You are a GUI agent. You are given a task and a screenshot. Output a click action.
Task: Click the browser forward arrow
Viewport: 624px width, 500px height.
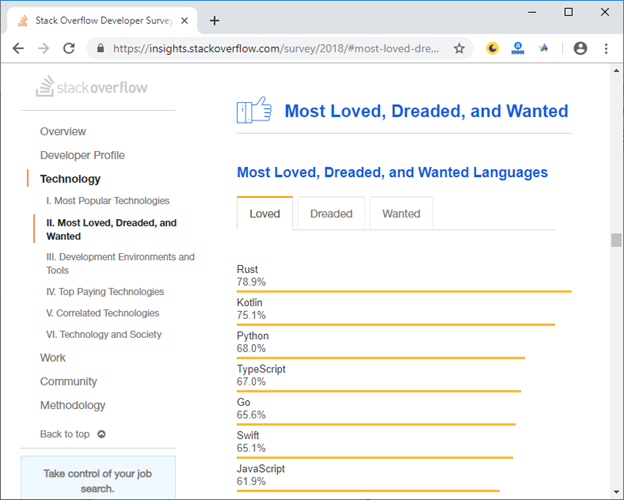point(43,49)
